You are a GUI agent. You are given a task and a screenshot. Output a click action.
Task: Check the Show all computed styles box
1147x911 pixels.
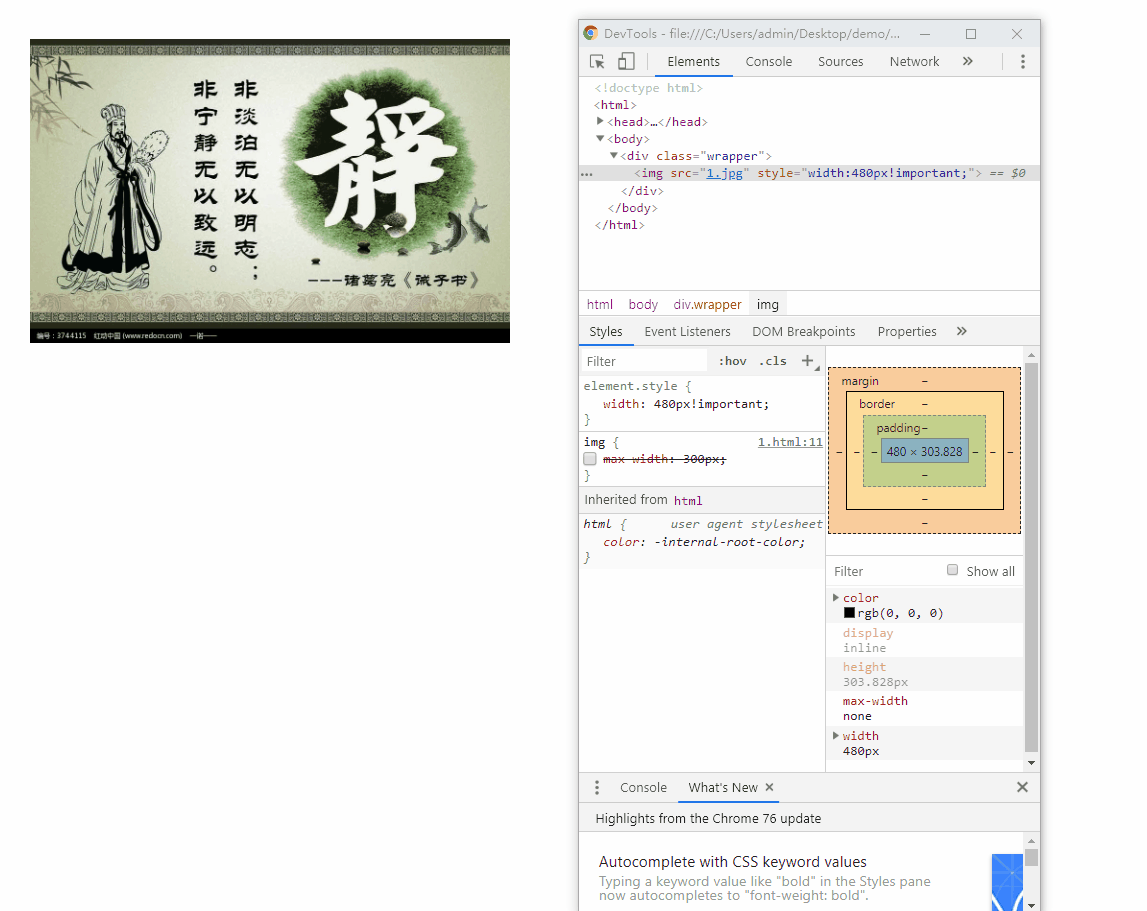click(953, 571)
